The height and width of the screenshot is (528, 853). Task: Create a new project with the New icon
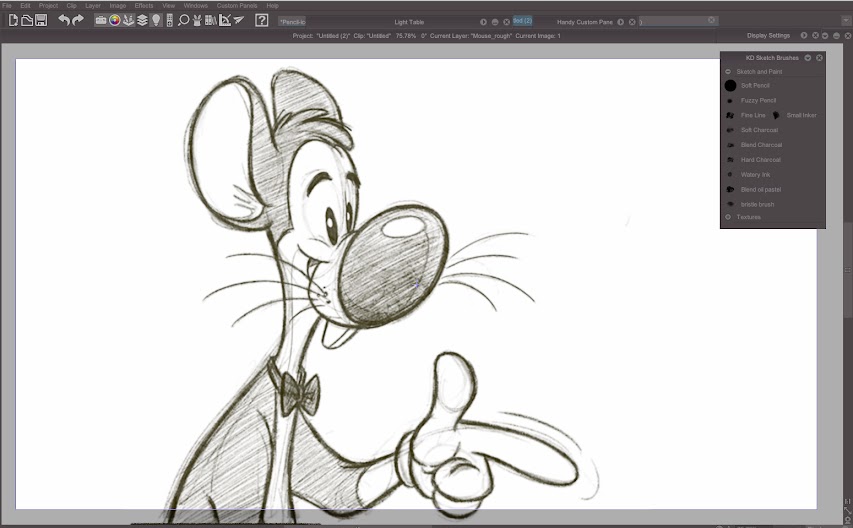point(13,21)
